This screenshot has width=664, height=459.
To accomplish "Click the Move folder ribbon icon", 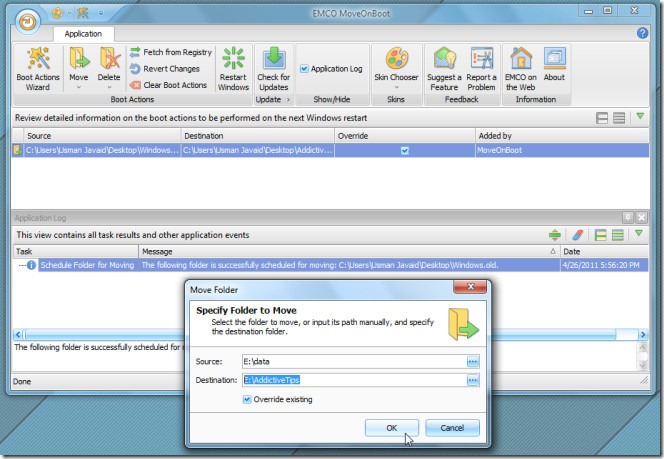I will (79, 59).
